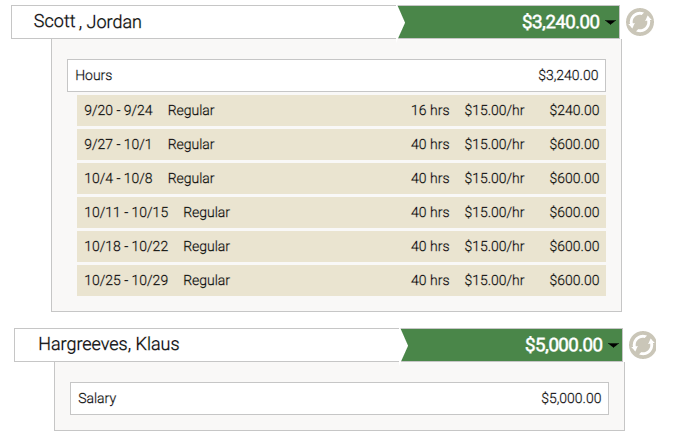Select the 10/11 - 10/15 Regular row
The height and width of the screenshot is (435, 674).
[341, 212]
